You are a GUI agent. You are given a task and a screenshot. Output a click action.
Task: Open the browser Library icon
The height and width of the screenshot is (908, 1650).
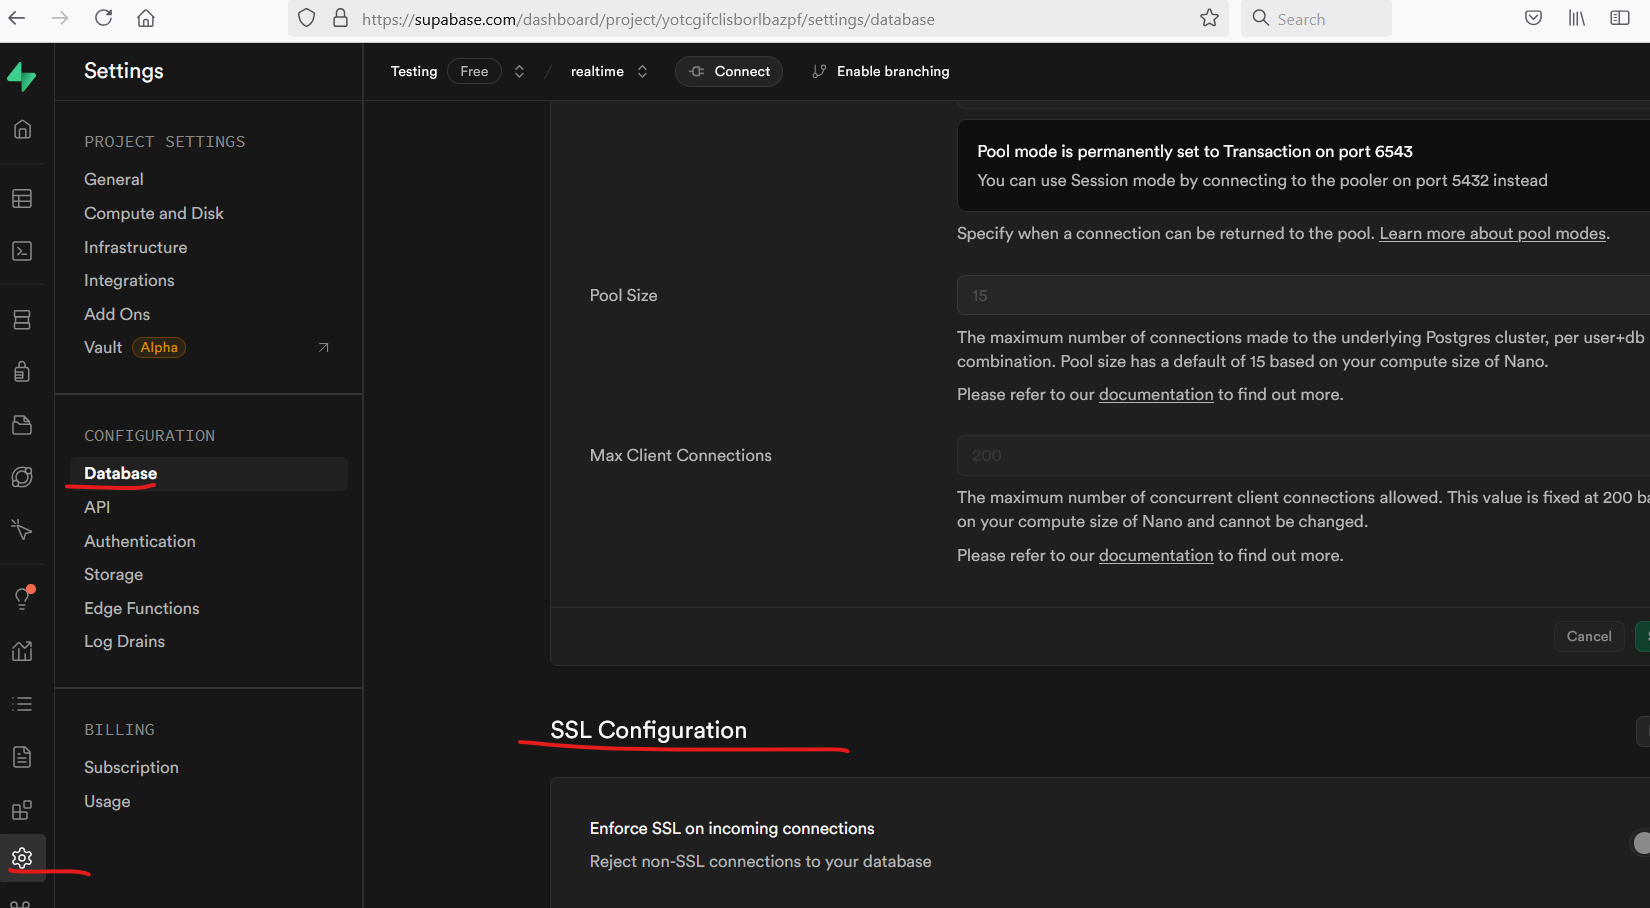[1577, 18]
